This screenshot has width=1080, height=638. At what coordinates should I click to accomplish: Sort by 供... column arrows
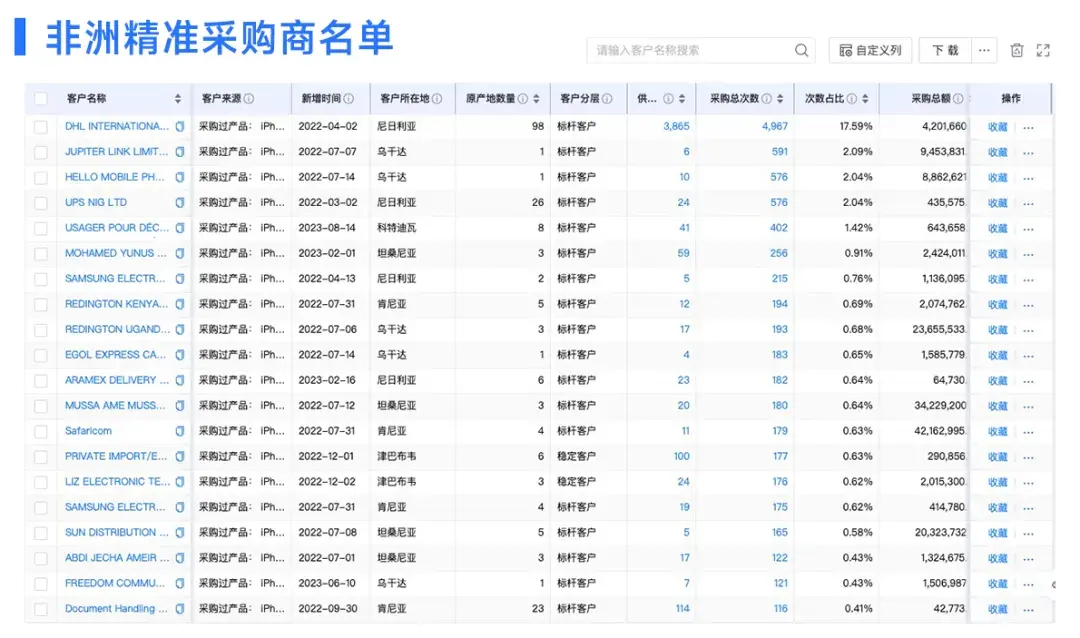(682, 99)
